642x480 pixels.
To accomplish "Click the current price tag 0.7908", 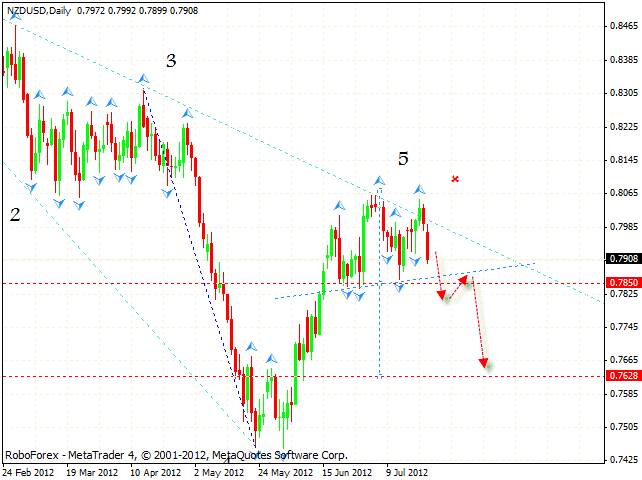I will tap(621, 258).
